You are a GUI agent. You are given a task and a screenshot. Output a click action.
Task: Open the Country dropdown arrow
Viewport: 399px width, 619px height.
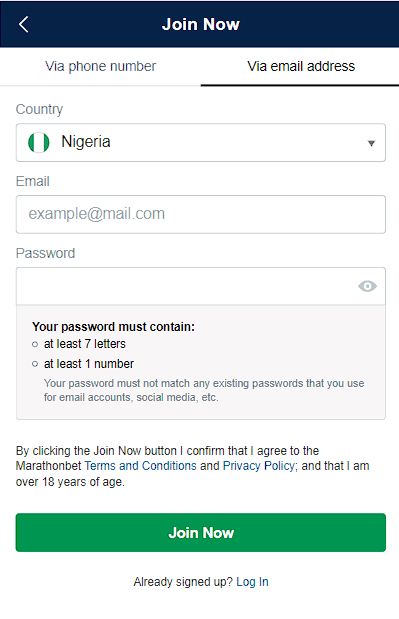pyautogui.click(x=371, y=143)
